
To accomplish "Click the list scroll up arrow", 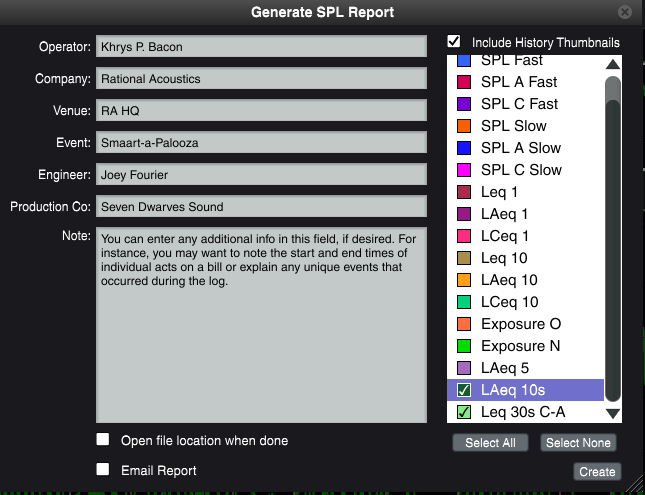I will (x=613, y=64).
